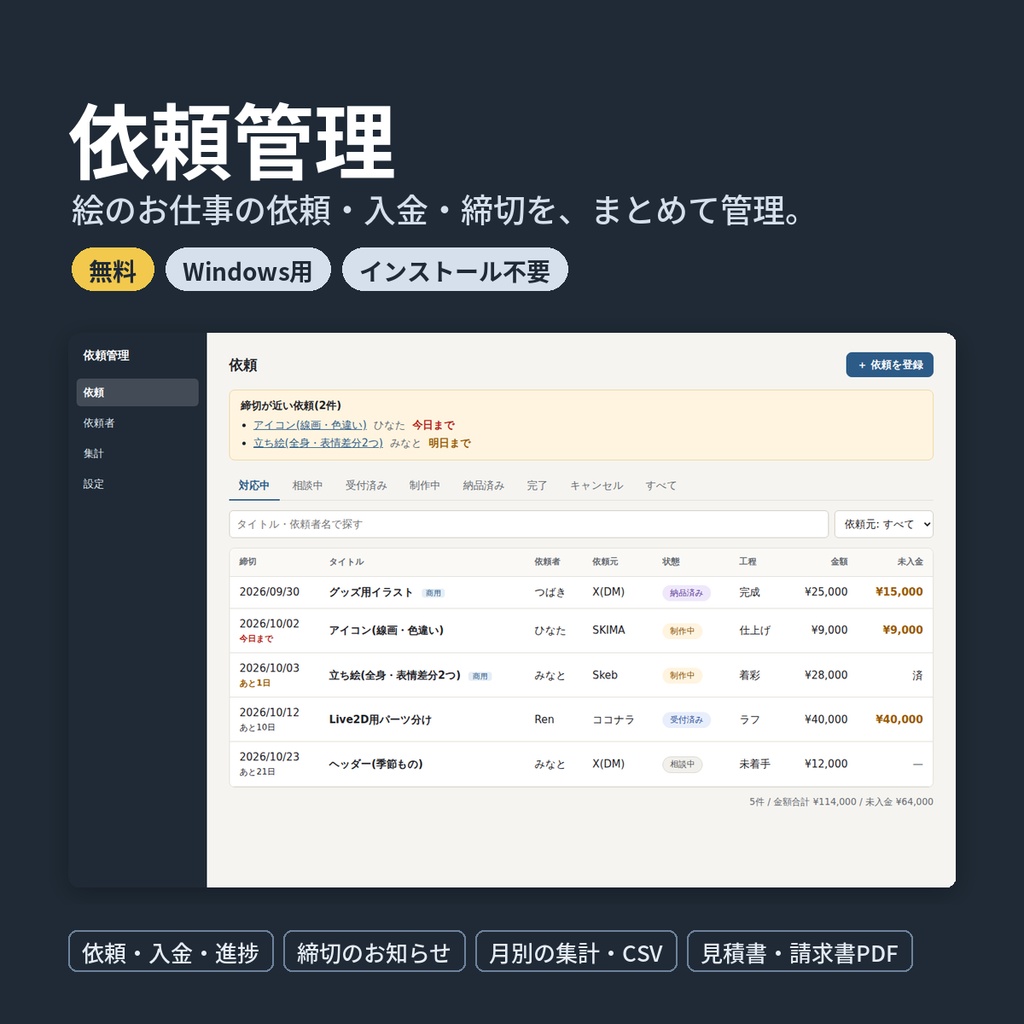Focus the タイトル・依頼者名で探す search field
The height and width of the screenshot is (1024, 1024).
[528, 524]
